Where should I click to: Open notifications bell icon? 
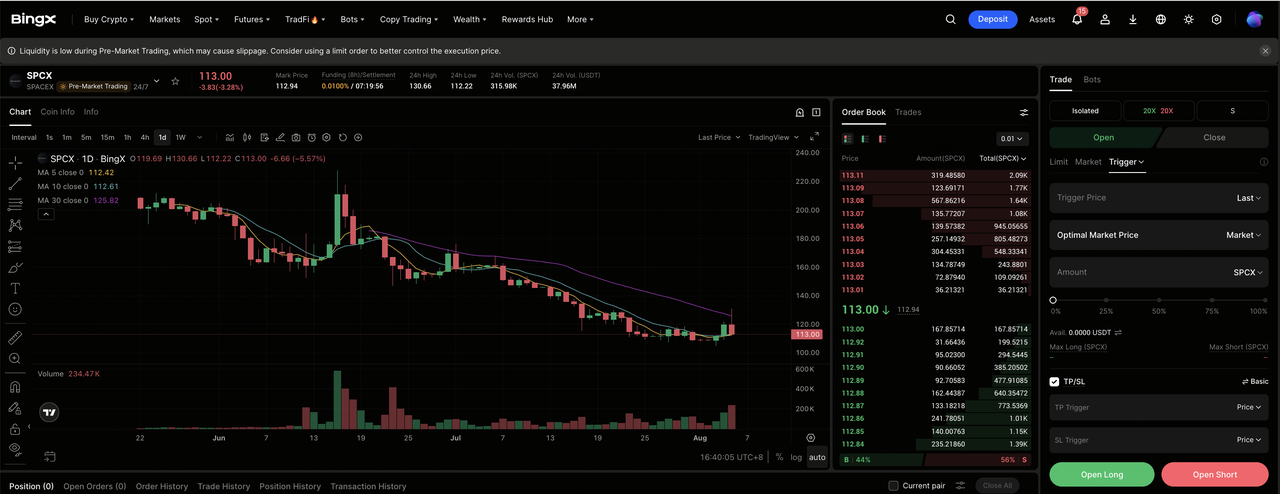point(1077,19)
